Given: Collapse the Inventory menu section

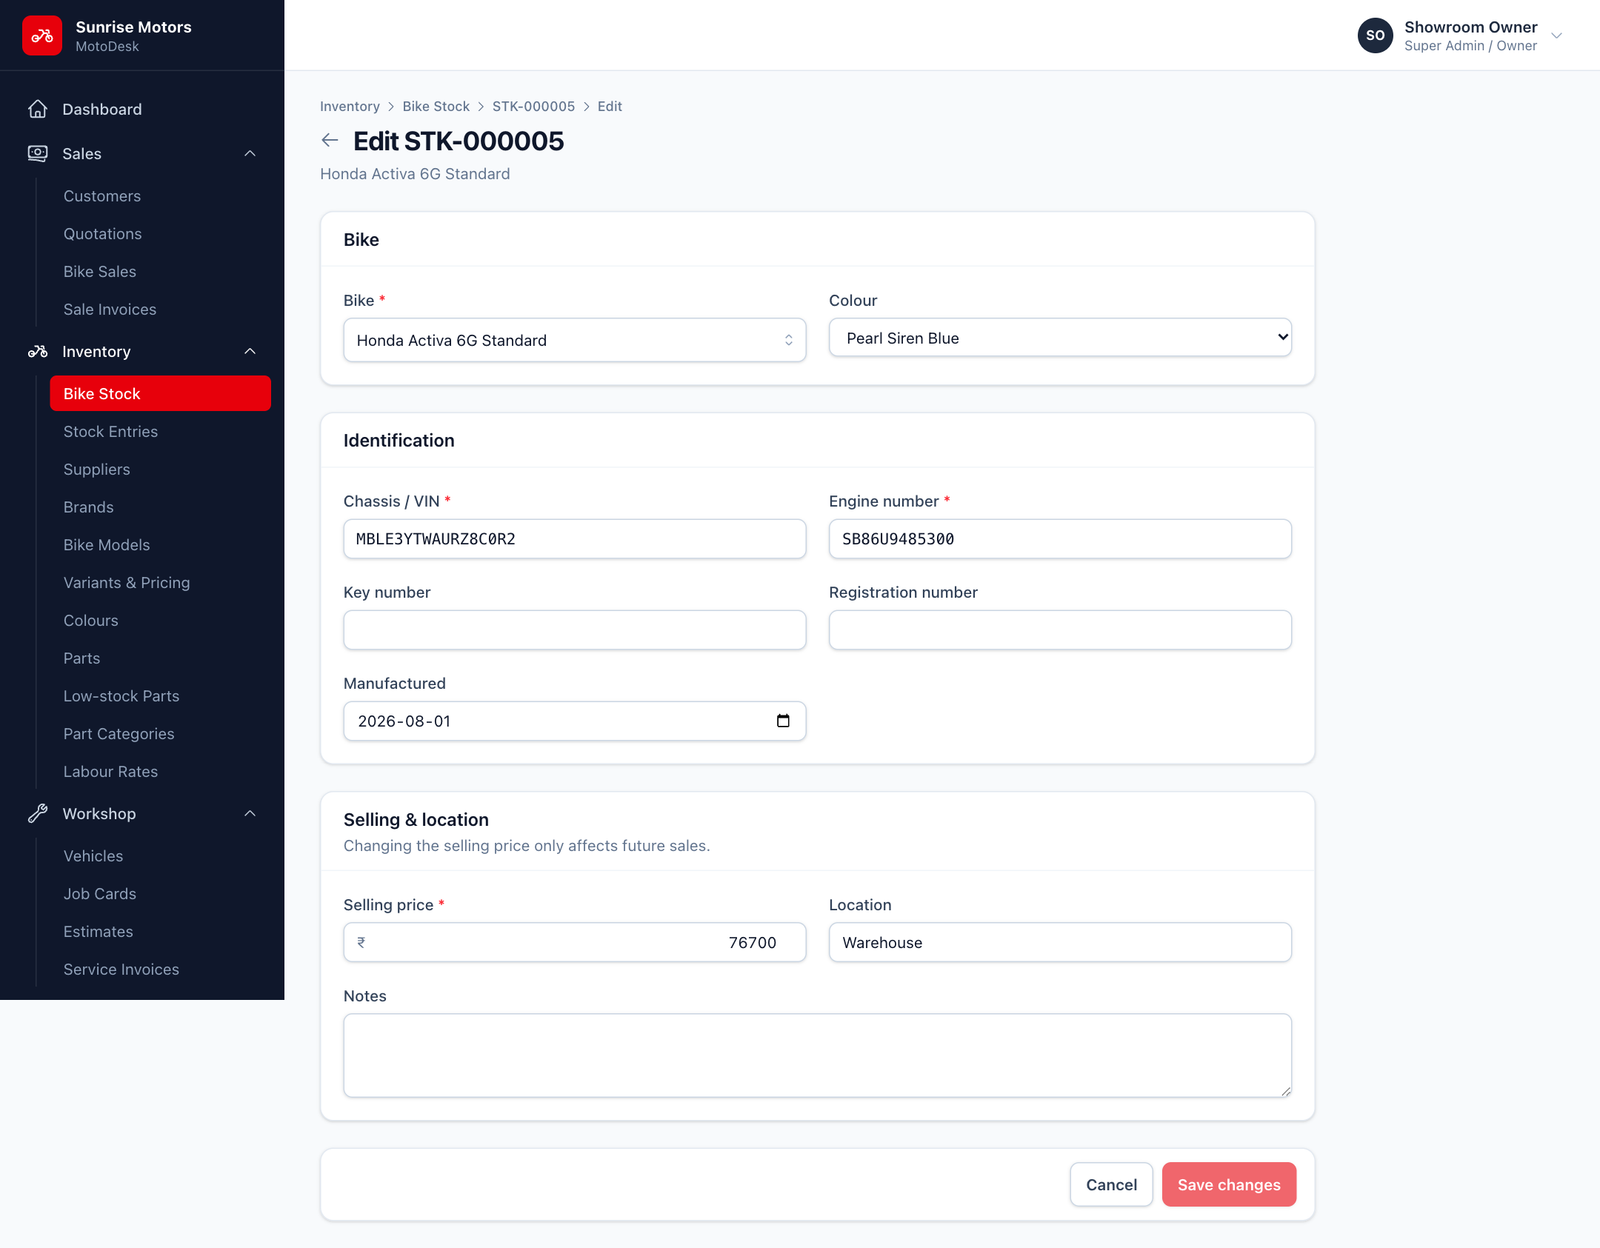Looking at the screenshot, I should 250,351.
